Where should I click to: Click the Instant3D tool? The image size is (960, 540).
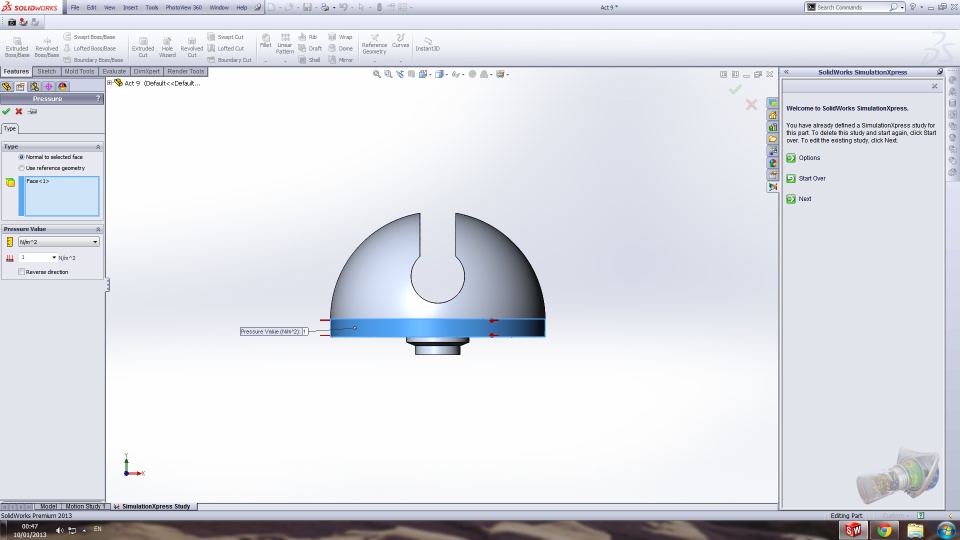click(427, 44)
